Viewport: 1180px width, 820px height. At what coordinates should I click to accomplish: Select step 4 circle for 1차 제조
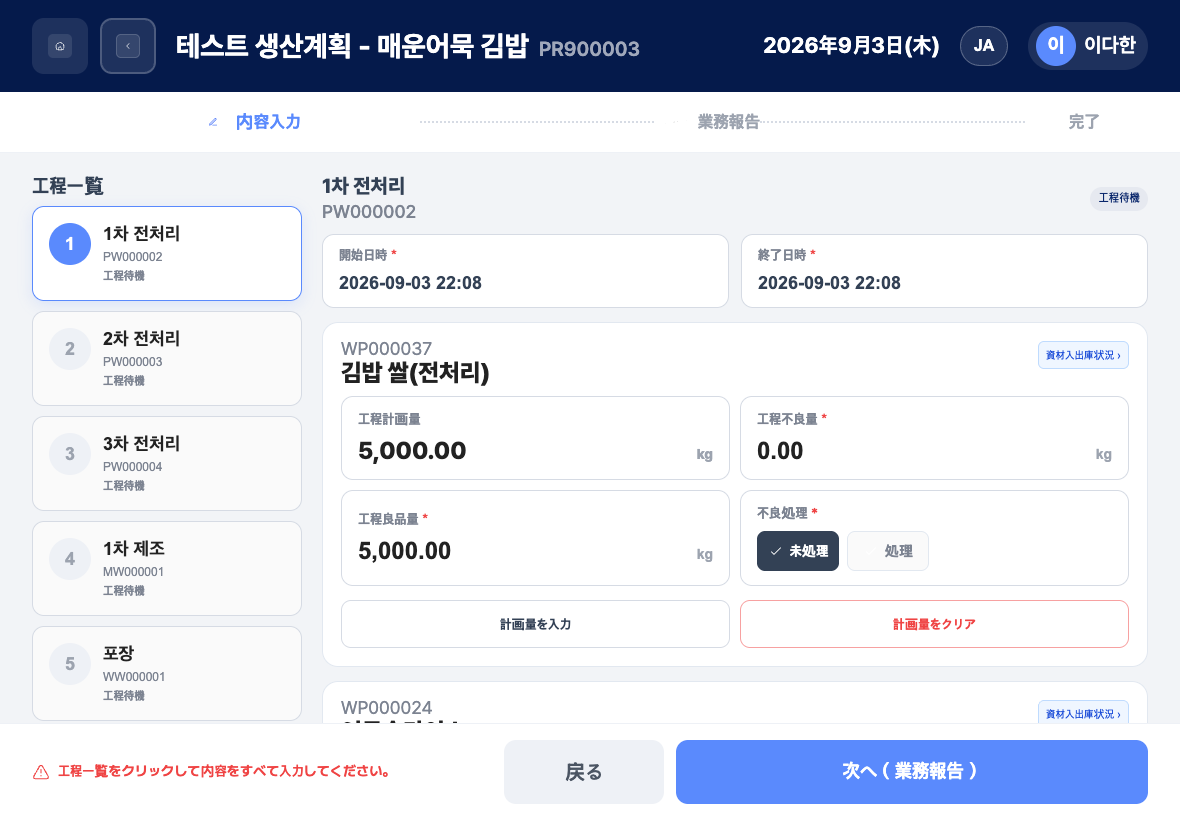(x=70, y=559)
